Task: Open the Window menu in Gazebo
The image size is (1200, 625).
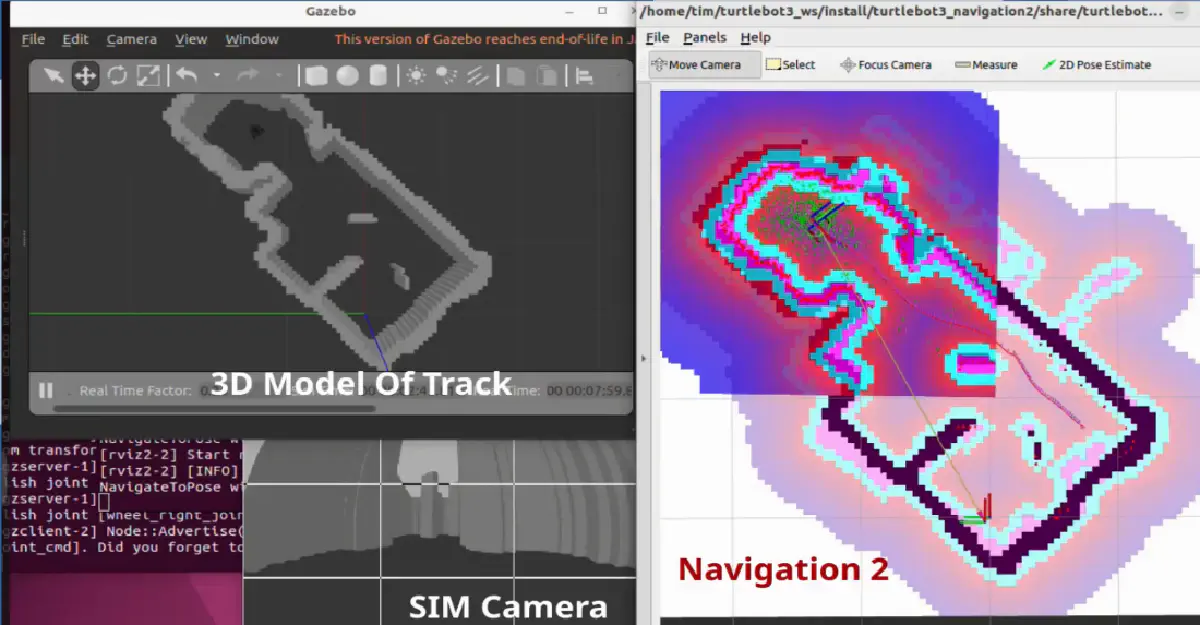Action: (x=252, y=40)
